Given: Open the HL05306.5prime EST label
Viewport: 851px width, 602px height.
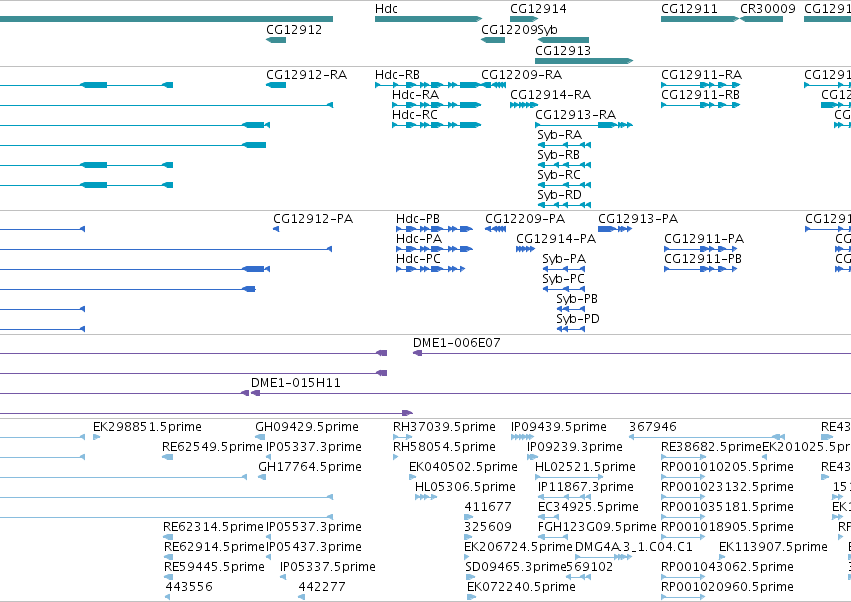Looking at the screenshot, I should click(x=465, y=487).
